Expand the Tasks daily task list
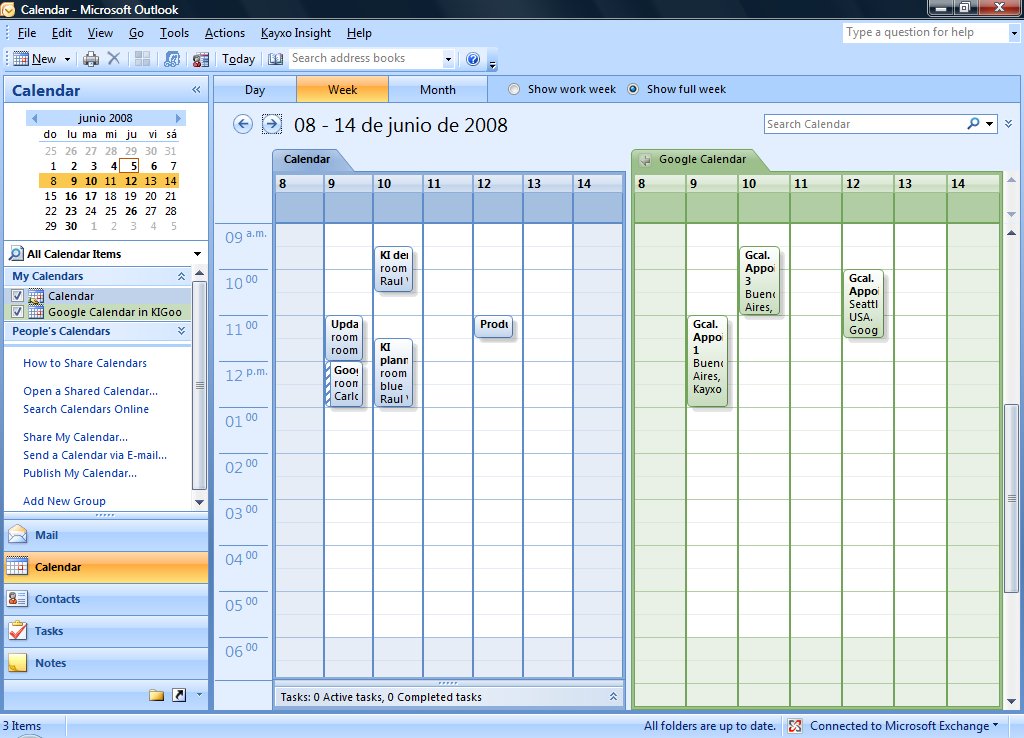The width and height of the screenshot is (1024, 738). tap(613, 697)
